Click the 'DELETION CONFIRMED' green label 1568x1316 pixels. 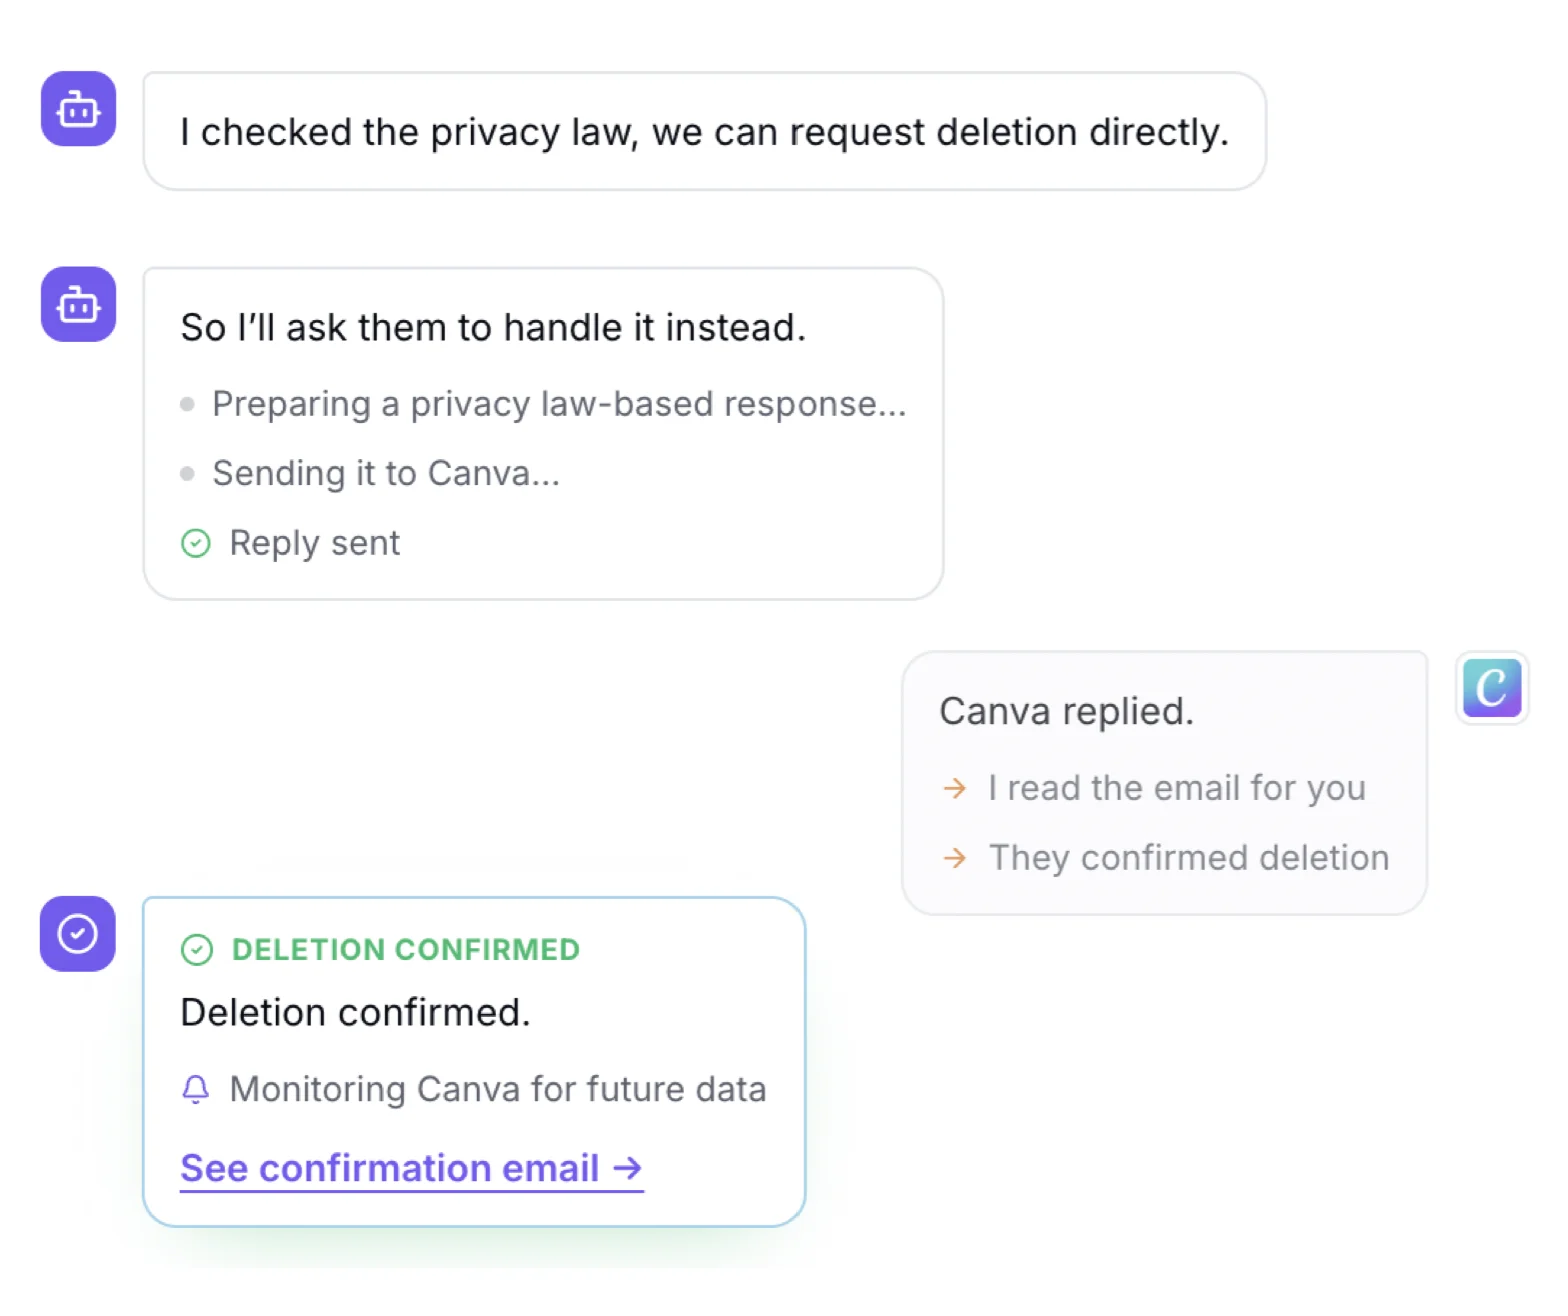click(406, 949)
